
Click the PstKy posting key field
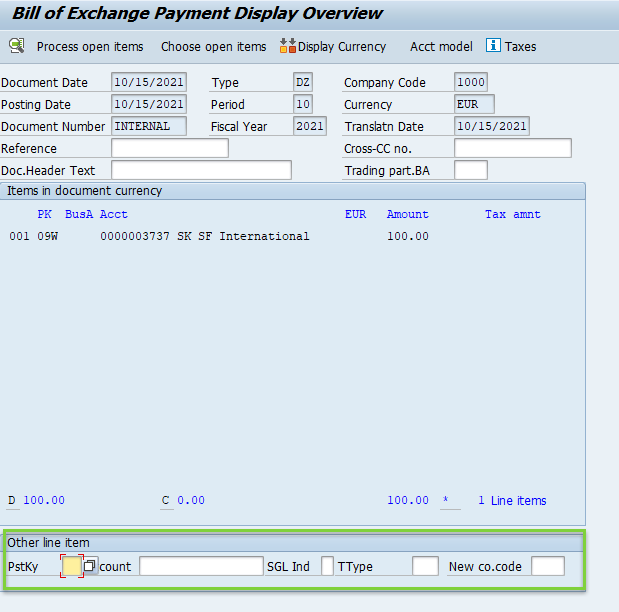pos(71,566)
